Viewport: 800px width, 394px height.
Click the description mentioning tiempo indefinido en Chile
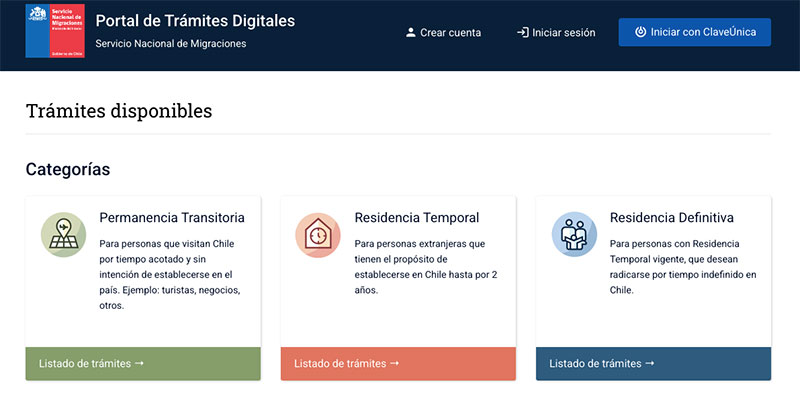tap(683, 267)
